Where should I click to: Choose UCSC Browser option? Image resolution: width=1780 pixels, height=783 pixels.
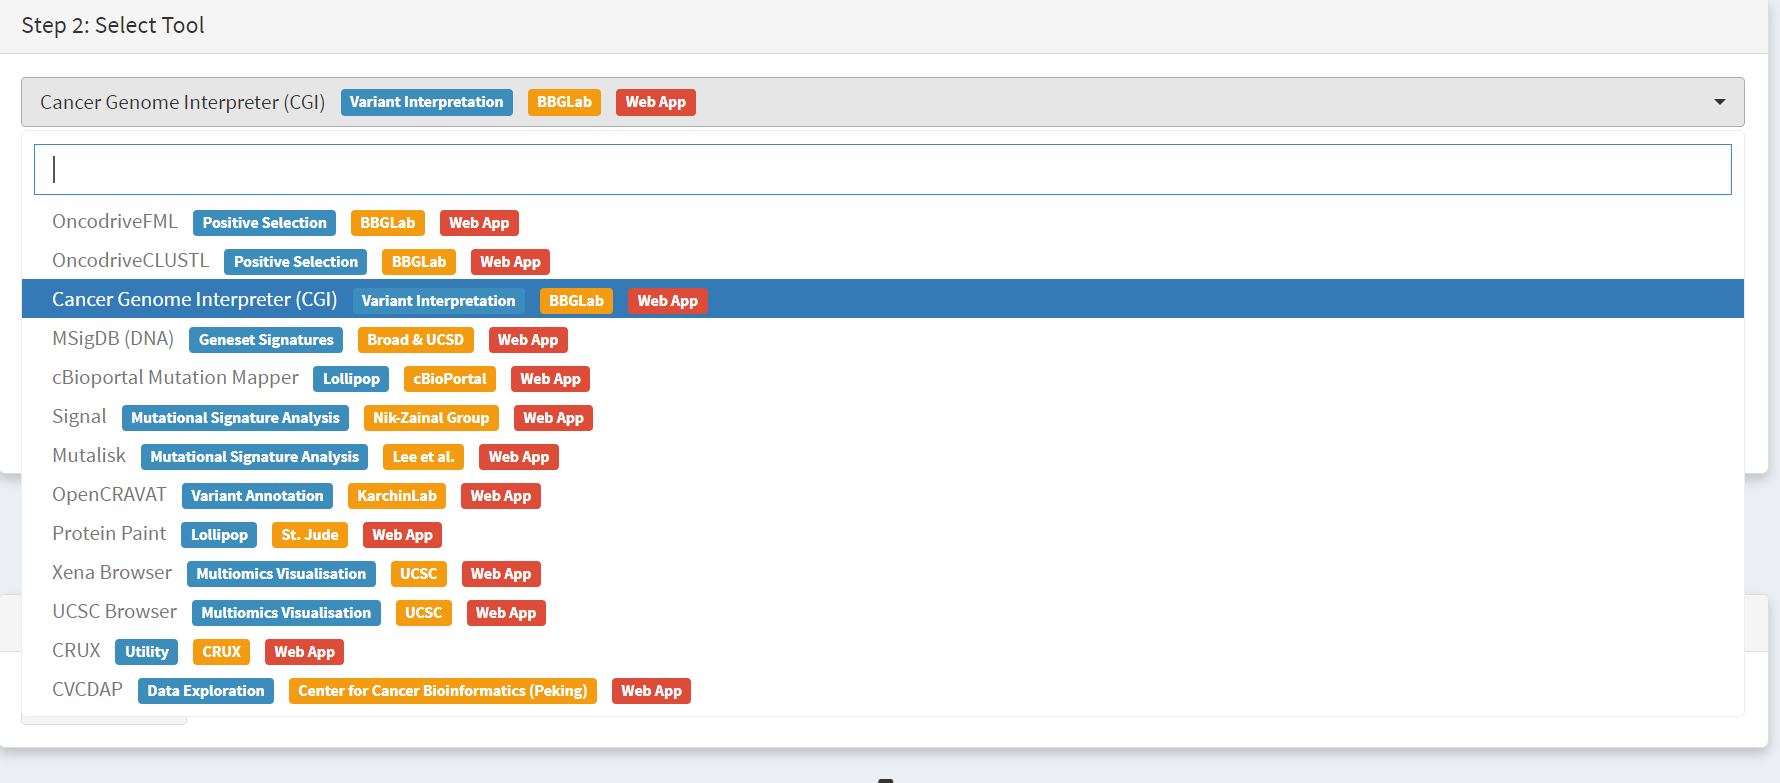pos(882,612)
